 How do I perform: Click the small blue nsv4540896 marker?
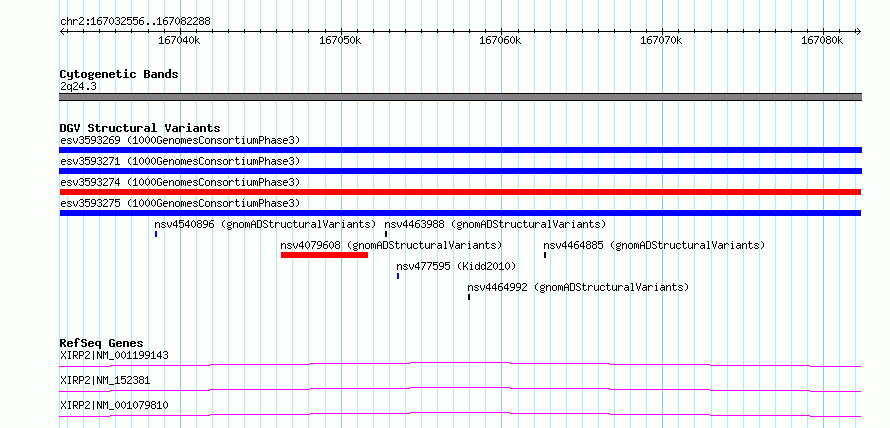click(156, 234)
